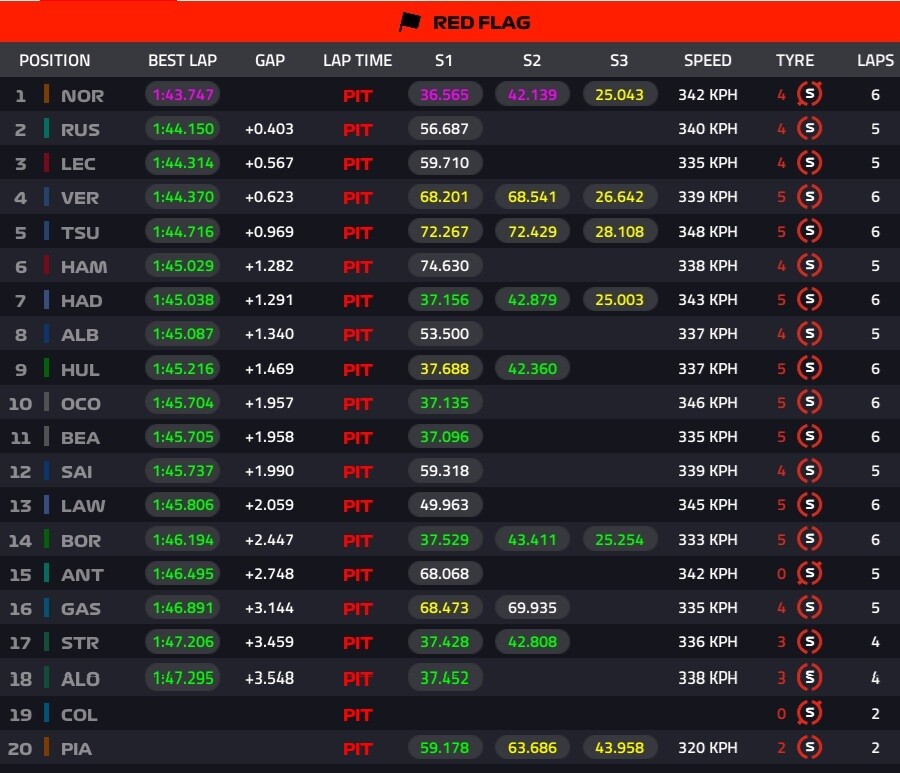This screenshot has width=900, height=773.
Task: Click the TYRE column header
Action: pos(795,60)
